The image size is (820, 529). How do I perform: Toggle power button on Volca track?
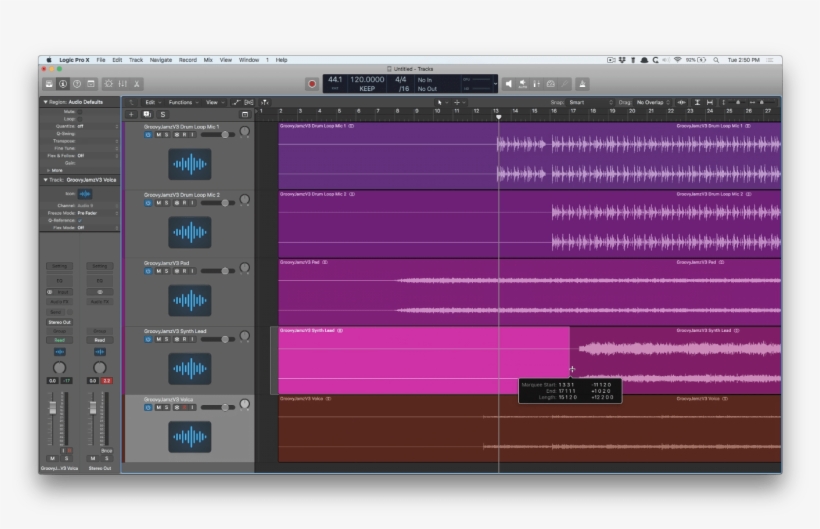[148, 407]
